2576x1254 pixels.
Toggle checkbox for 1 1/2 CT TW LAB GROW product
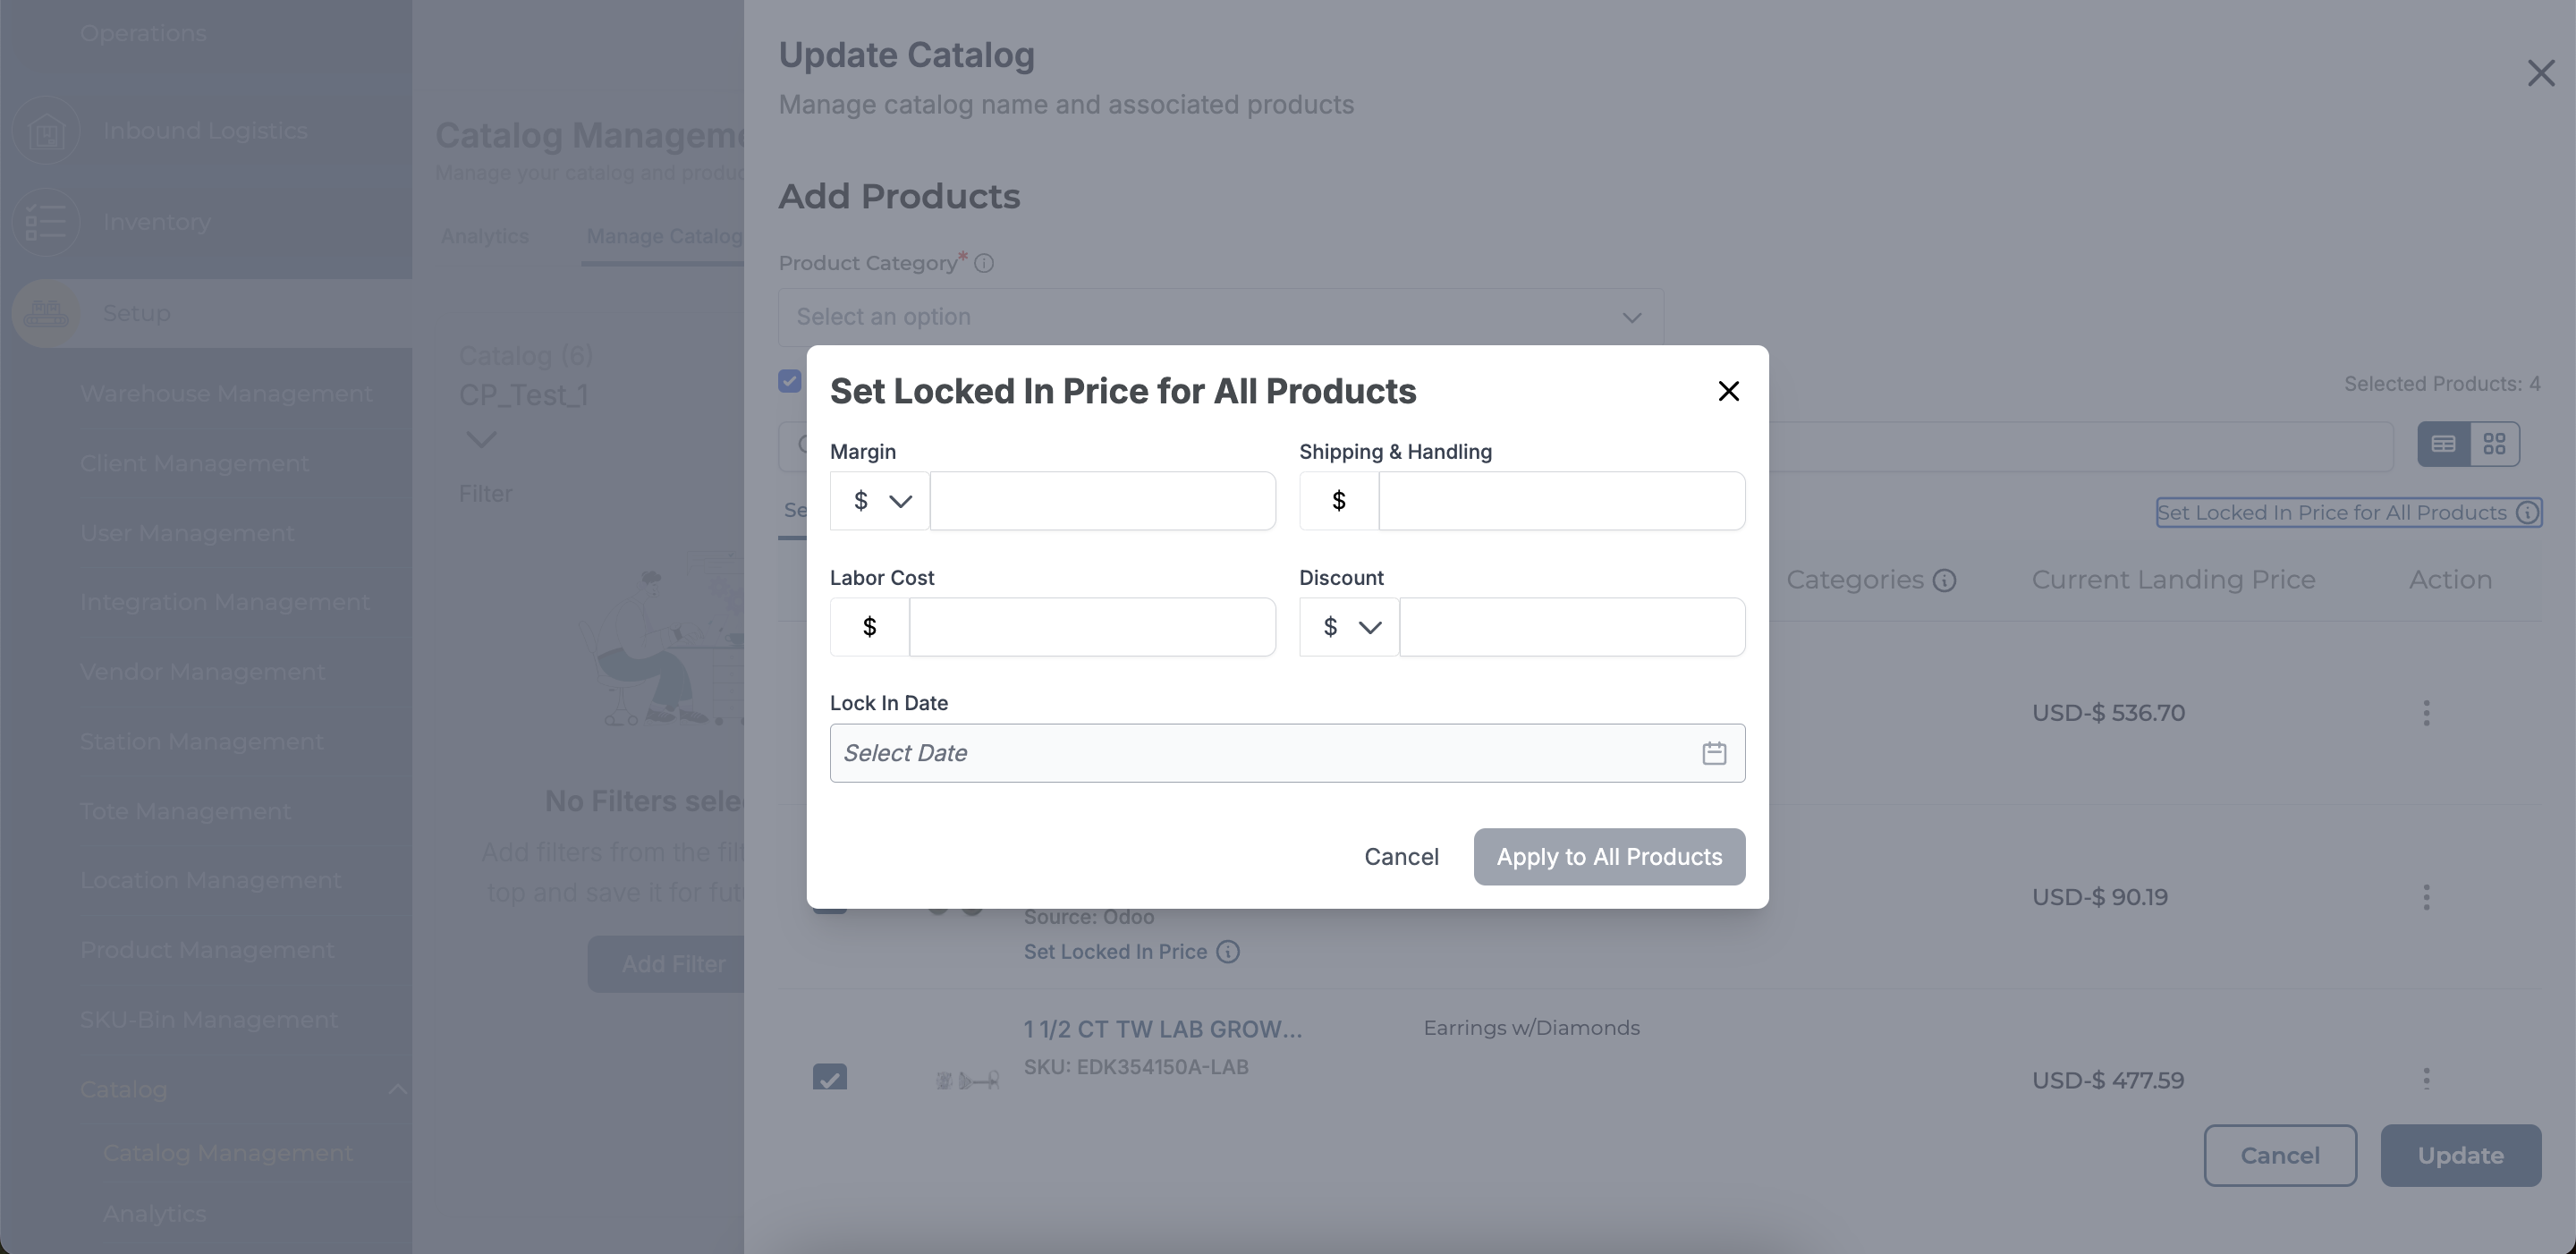[x=830, y=1078]
